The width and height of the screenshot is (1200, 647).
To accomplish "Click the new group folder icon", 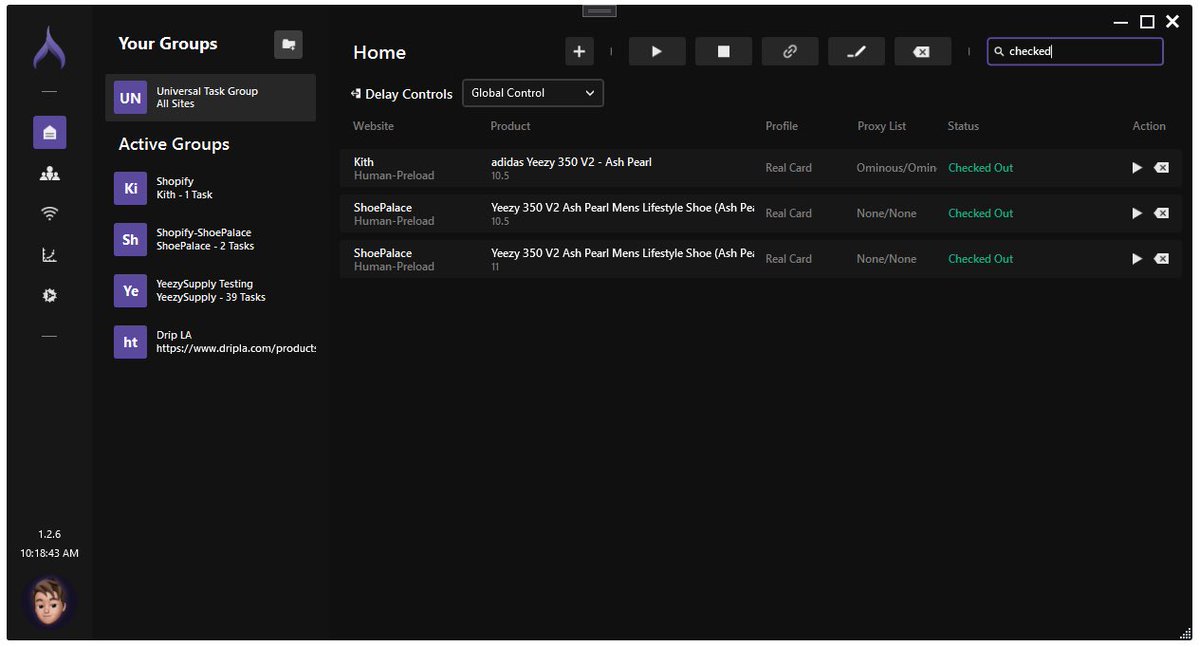I will [288, 44].
